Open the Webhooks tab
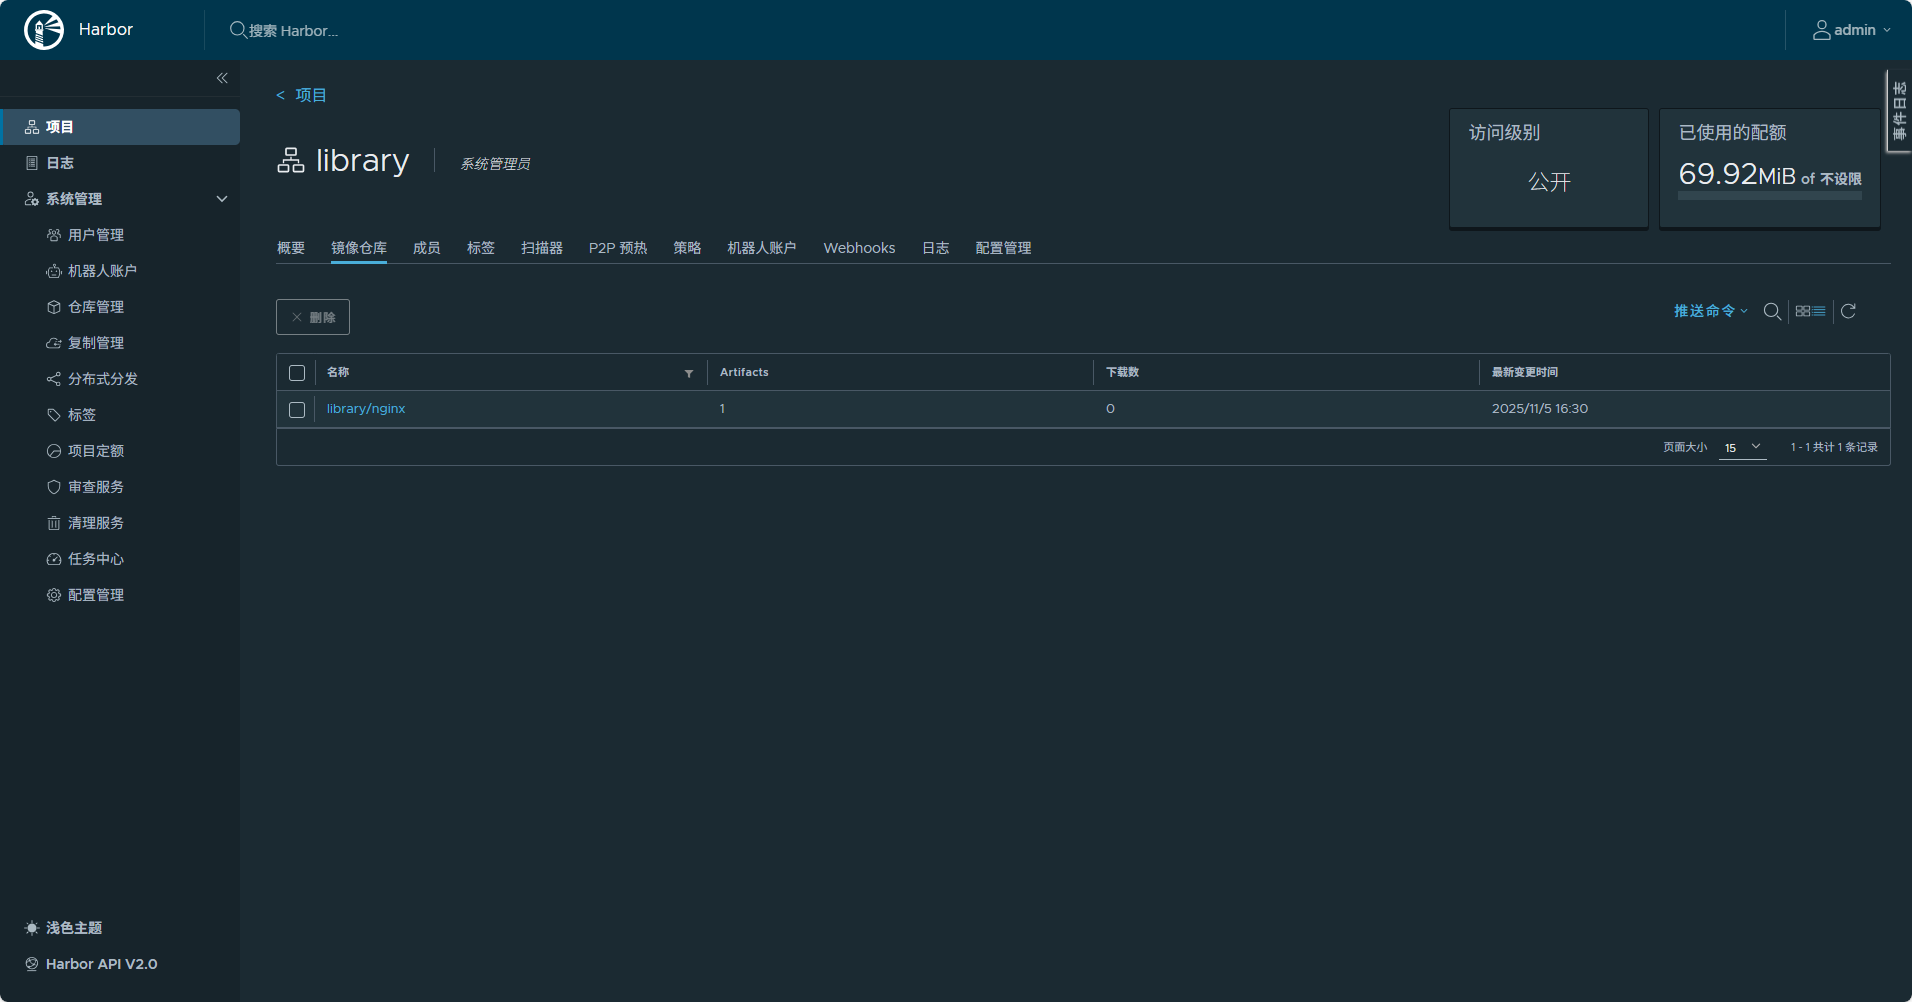The height and width of the screenshot is (1002, 1912). pos(860,248)
